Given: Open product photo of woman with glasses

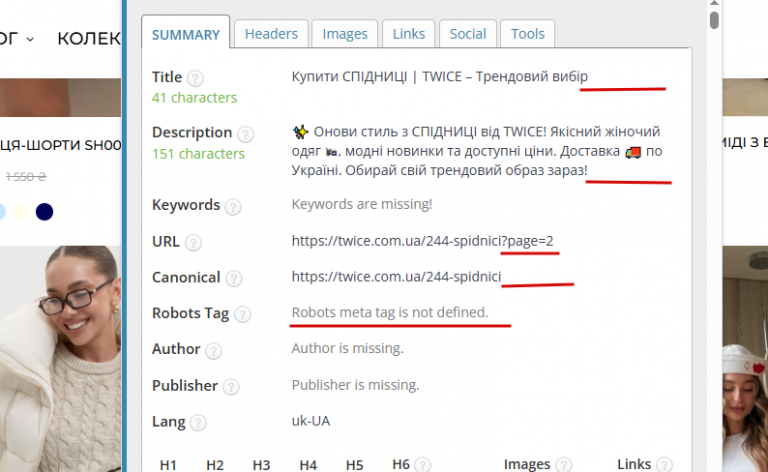Looking at the screenshot, I should point(60,359).
